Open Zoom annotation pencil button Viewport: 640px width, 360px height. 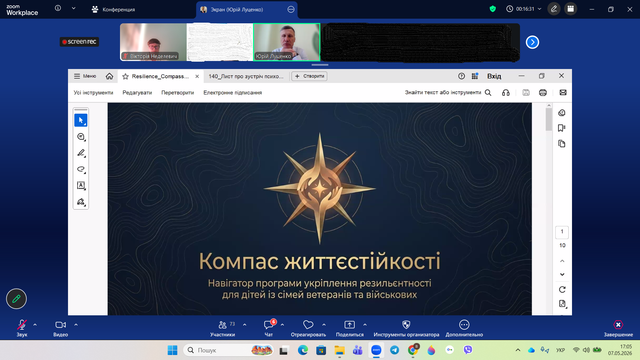pos(16,299)
